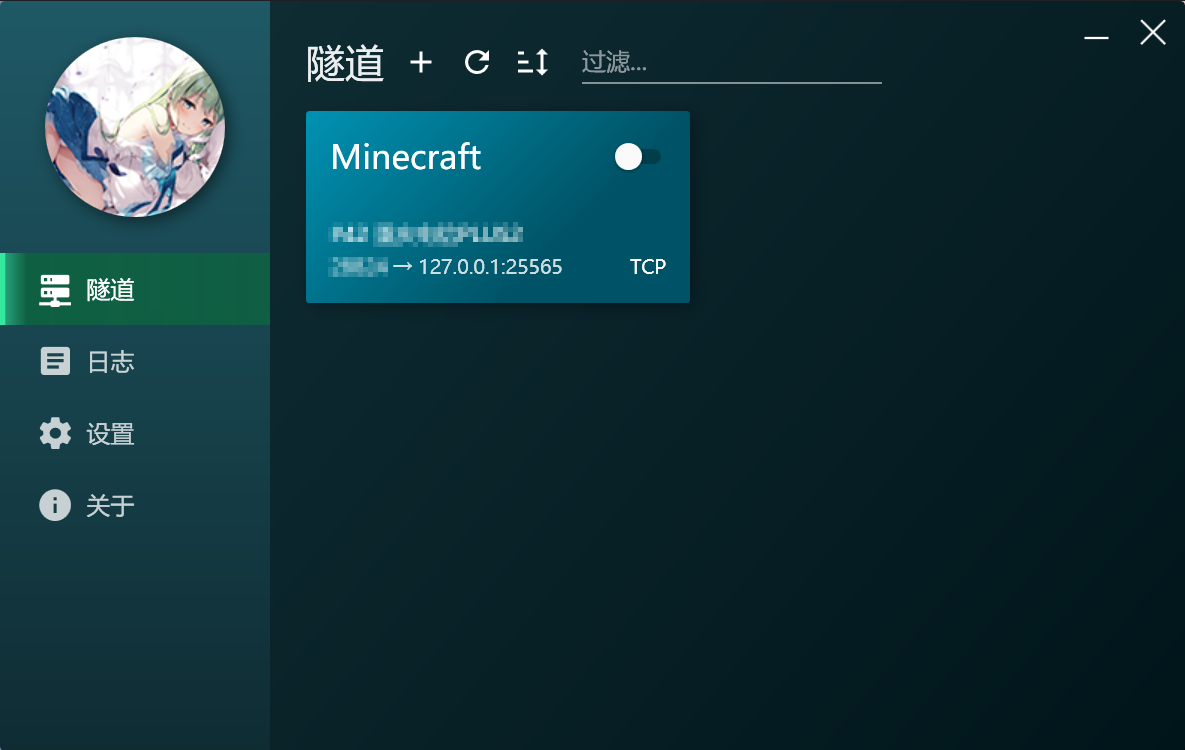Image resolution: width=1185 pixels, height=750 pixels.
Task: Click the TCP protocol label
Action: click(648, 266)
